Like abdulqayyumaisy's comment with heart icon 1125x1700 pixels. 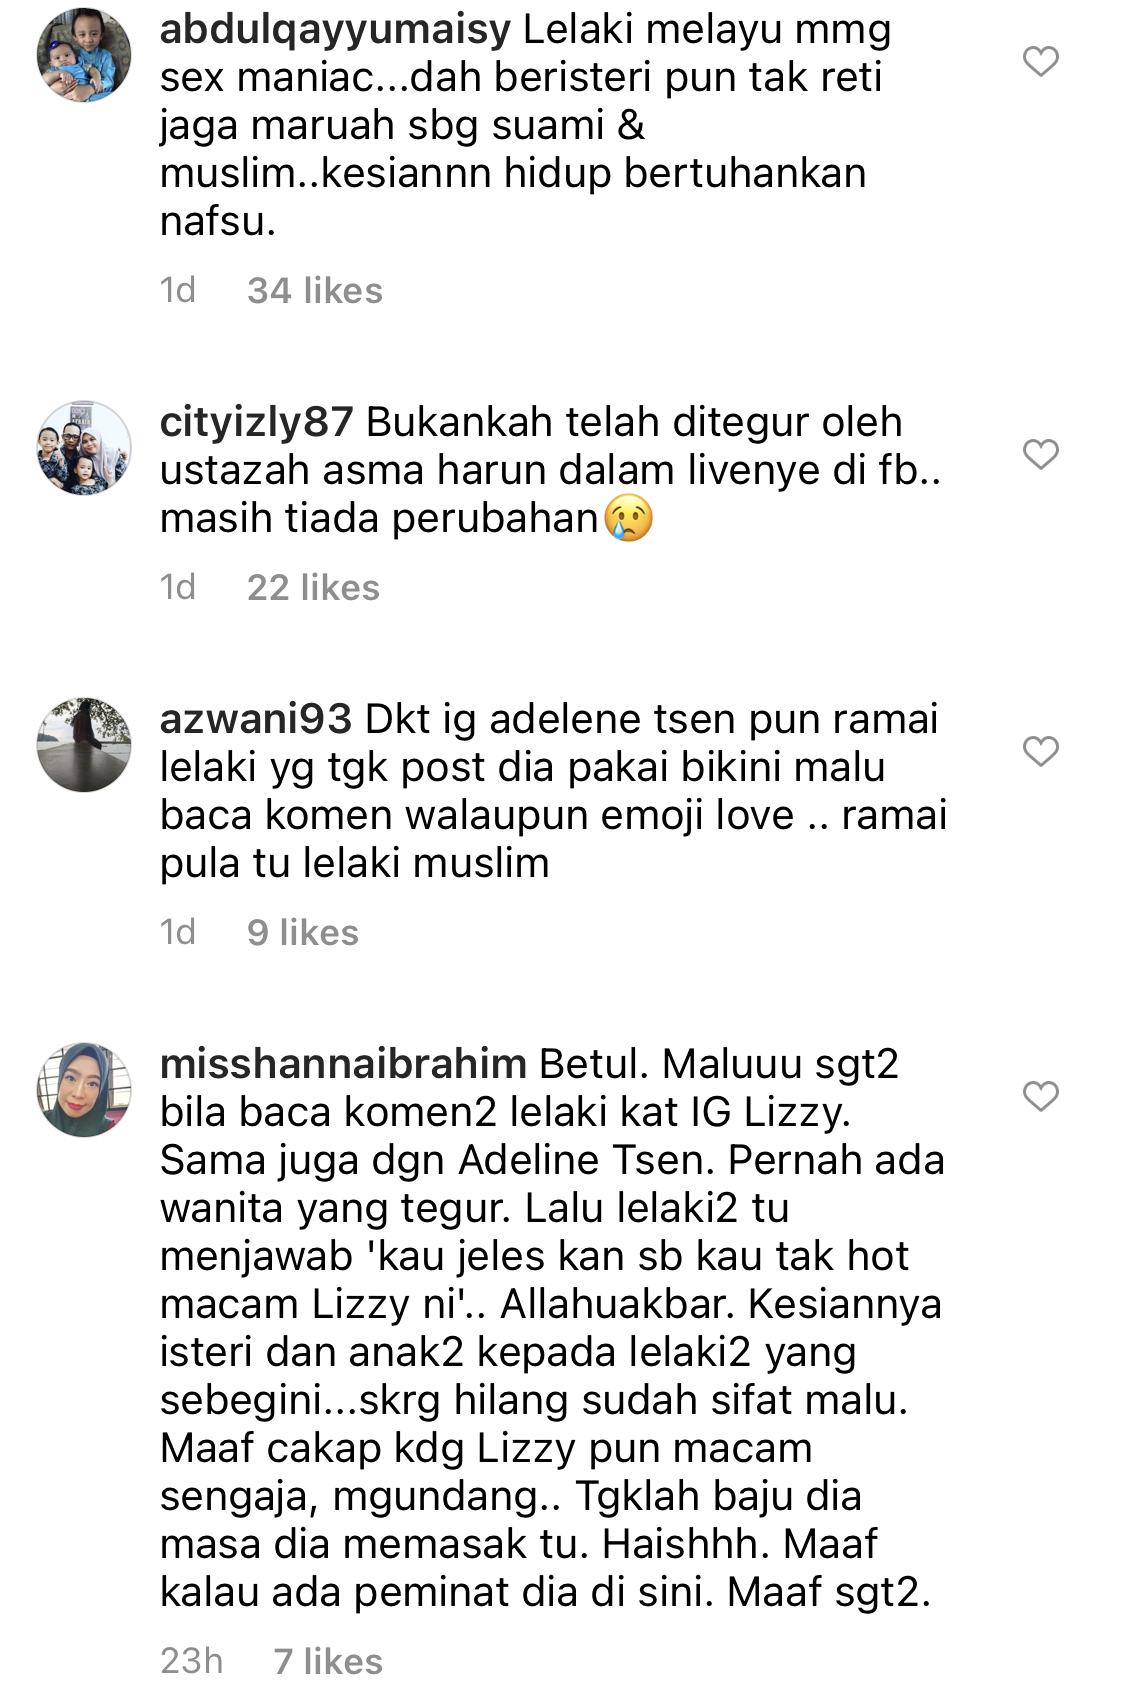(1041, 61)
